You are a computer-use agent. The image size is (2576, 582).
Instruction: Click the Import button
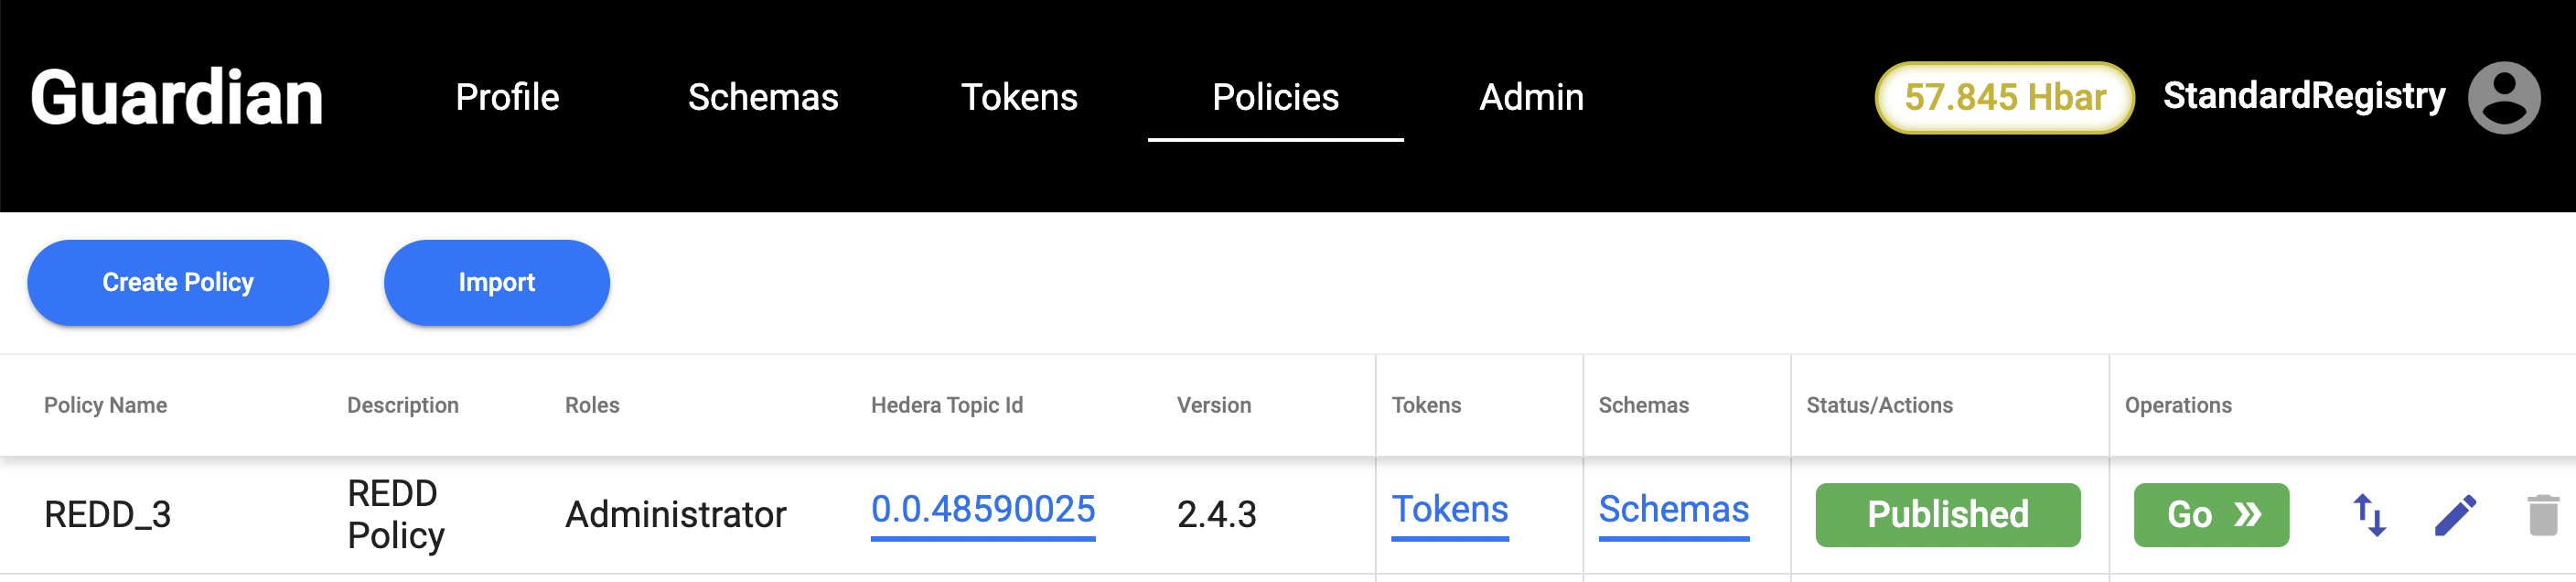click(x=496, y=282)
